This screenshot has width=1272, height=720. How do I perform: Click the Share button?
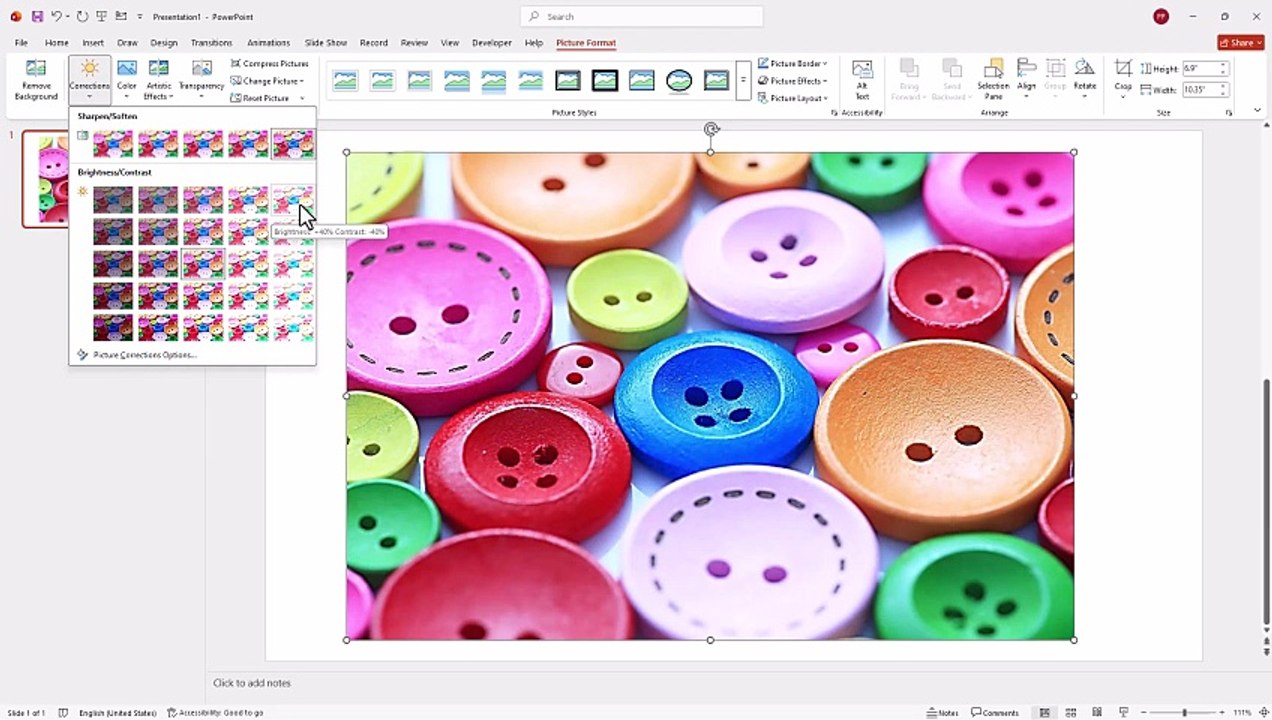click(1241, 42)
